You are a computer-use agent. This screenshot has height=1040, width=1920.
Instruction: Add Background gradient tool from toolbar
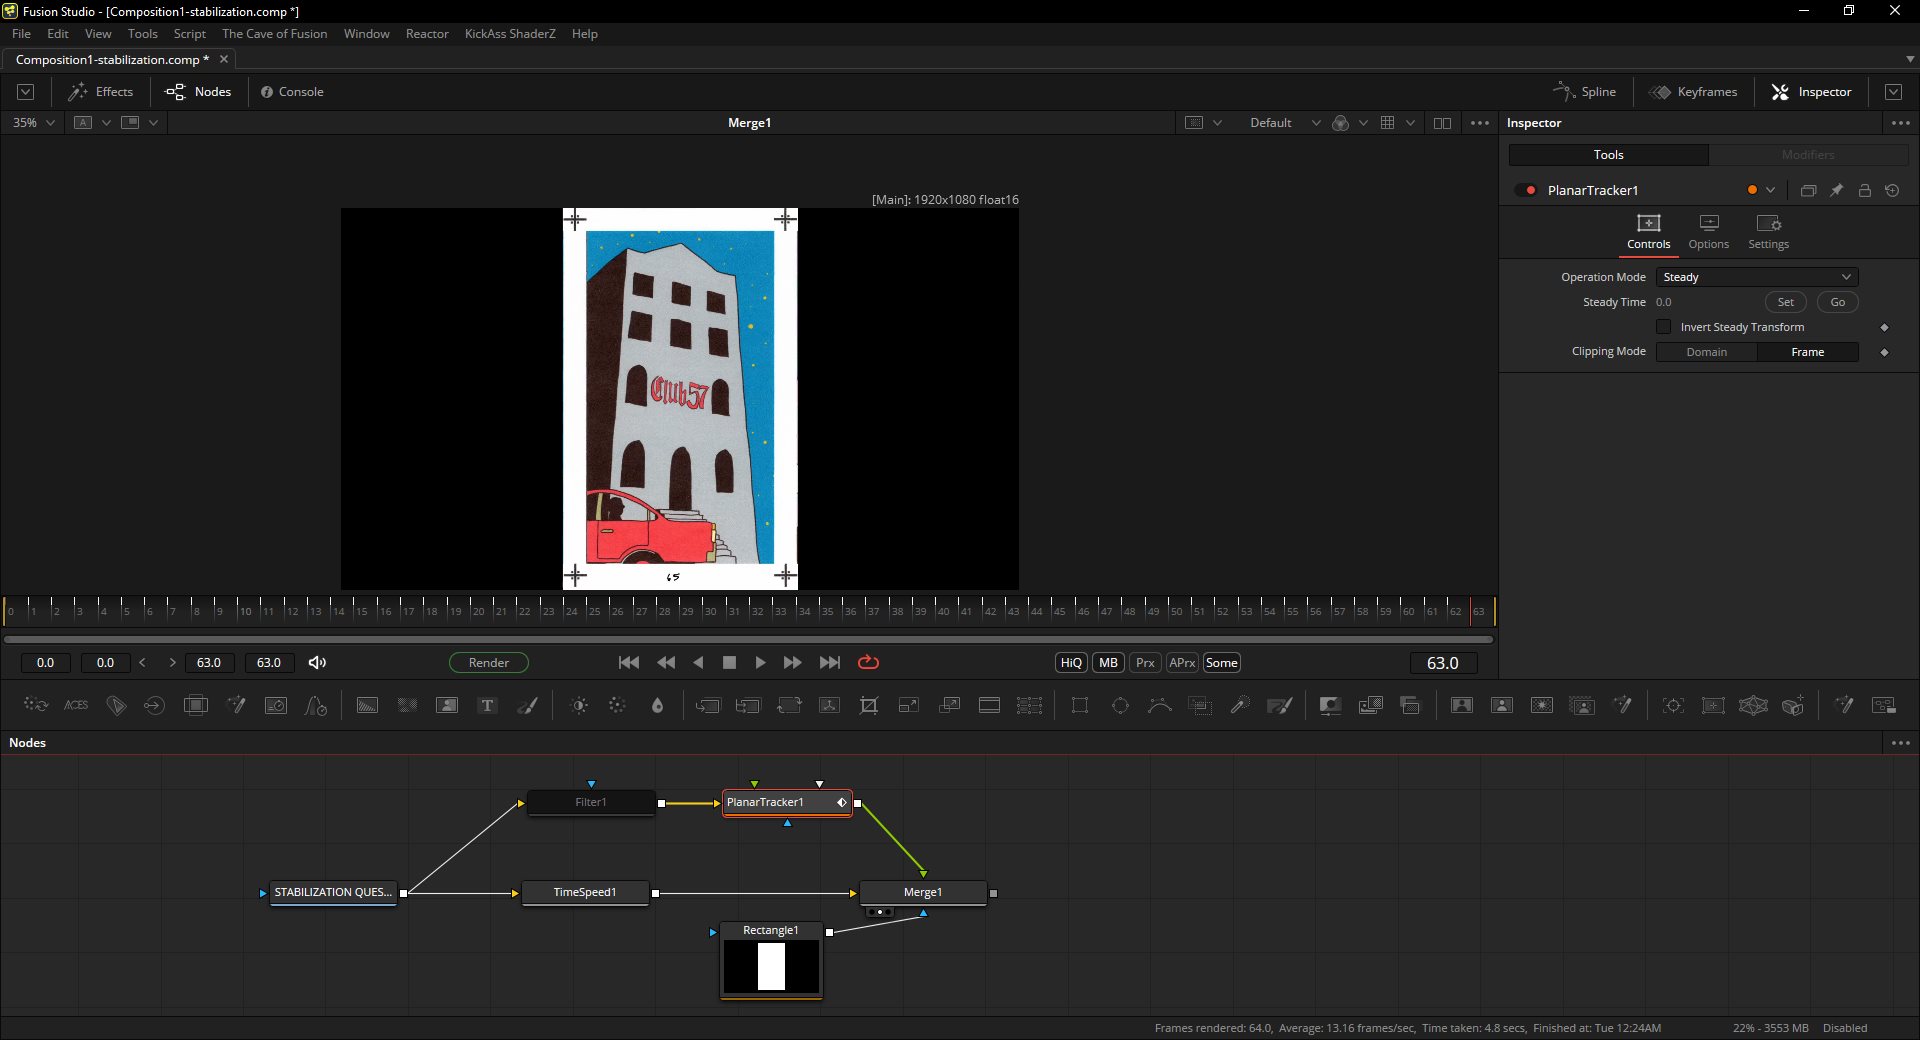pyautogui.click(x=367, y=705)
